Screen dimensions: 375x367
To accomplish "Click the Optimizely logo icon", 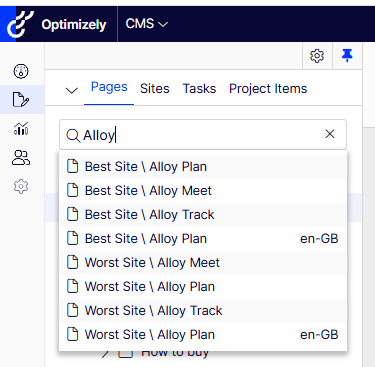I will coord(20,24).
